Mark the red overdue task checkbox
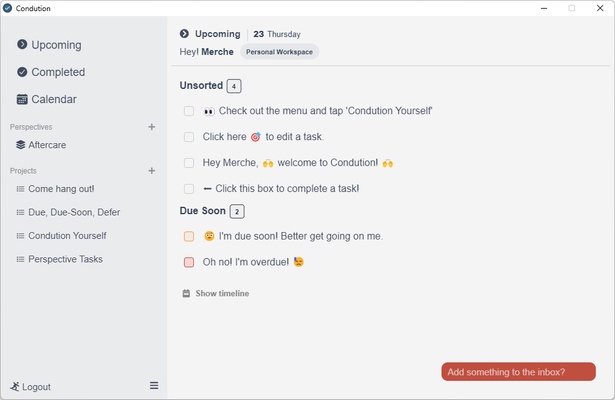The width and height of the screenshot is (615, 400). 189,262
